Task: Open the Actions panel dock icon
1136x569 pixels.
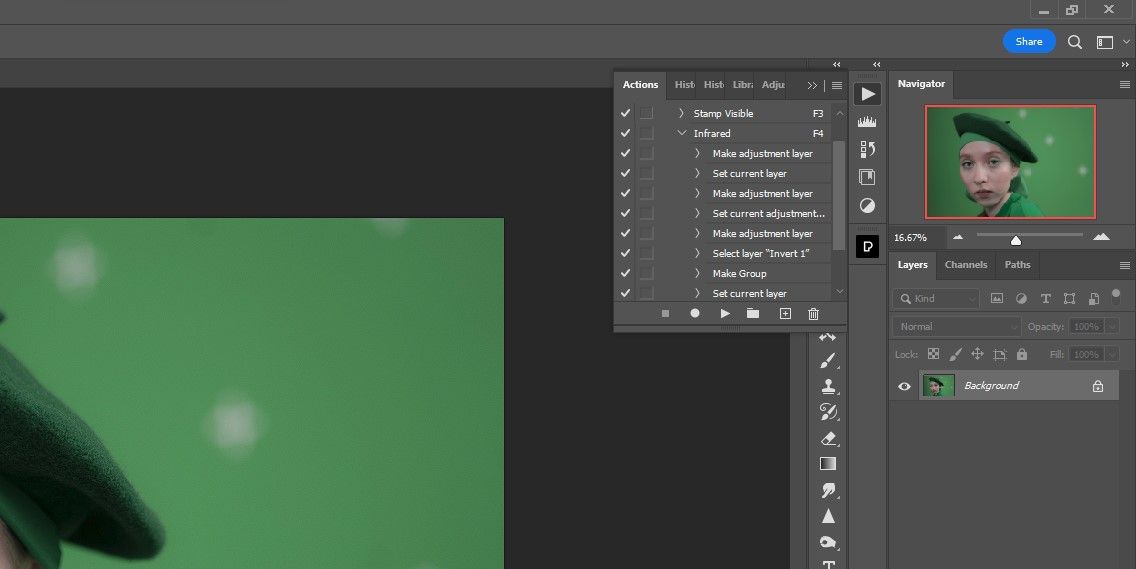Action: (867, 94)
